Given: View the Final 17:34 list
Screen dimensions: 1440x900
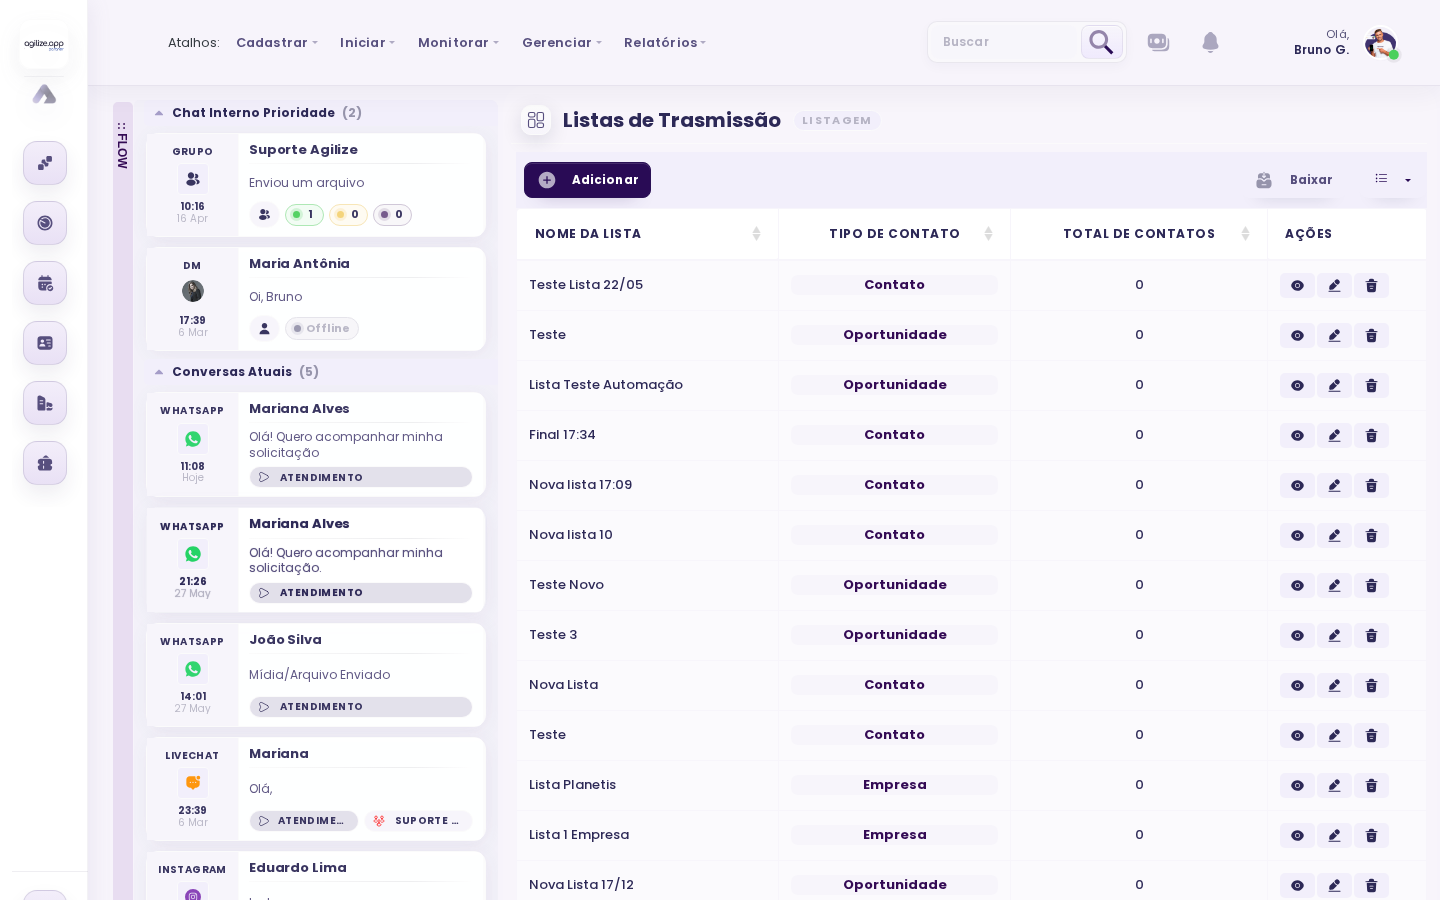Looking at the screenshot, I should [1297, 436].
